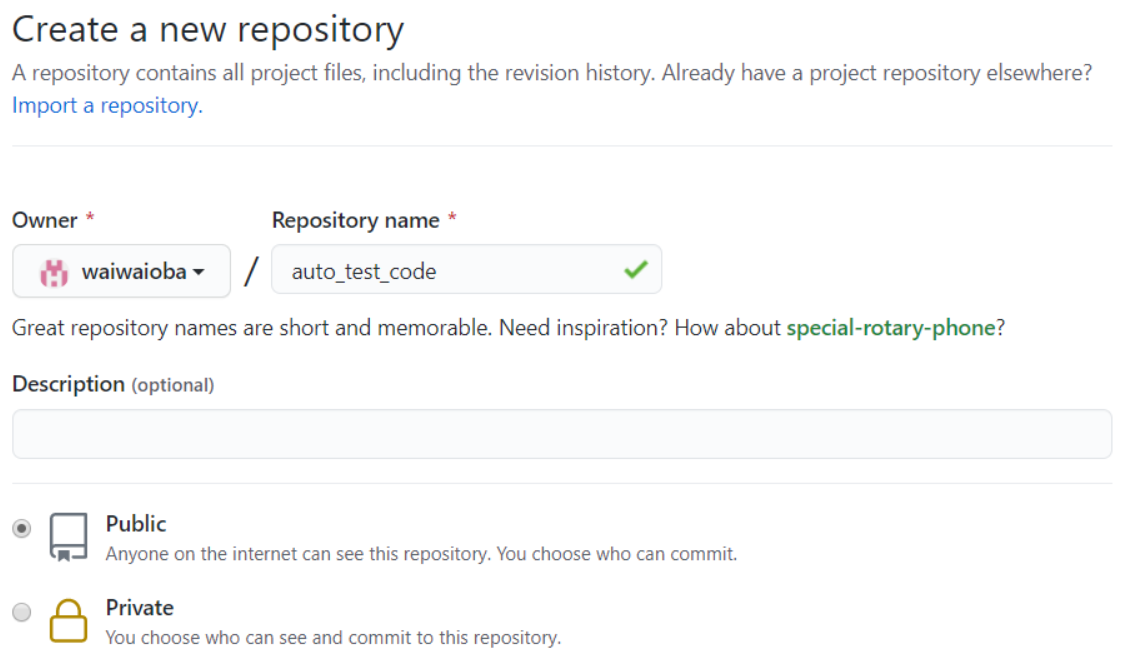1124x656 pixels.
Task: Use the special-rotary-phone name suggestion
Action: pyautogui.click(x=890, y=328)
